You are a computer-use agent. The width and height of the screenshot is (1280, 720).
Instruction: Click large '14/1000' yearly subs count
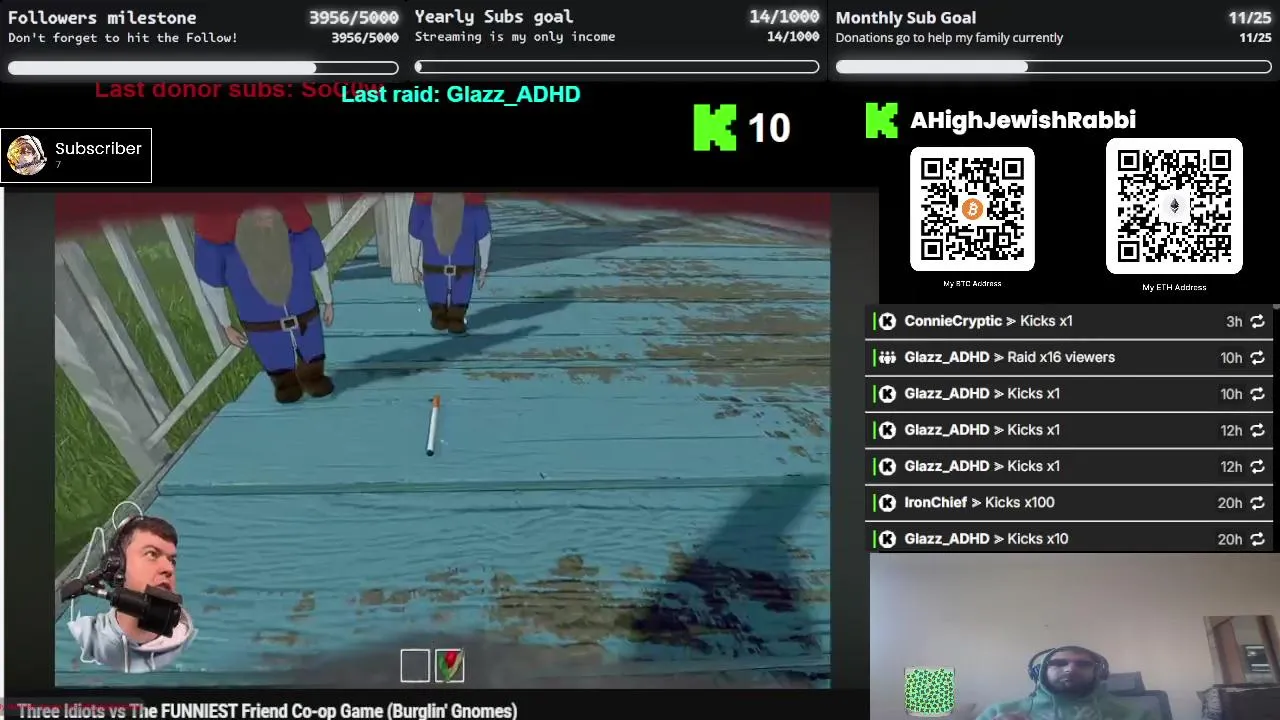coord(784,17)
